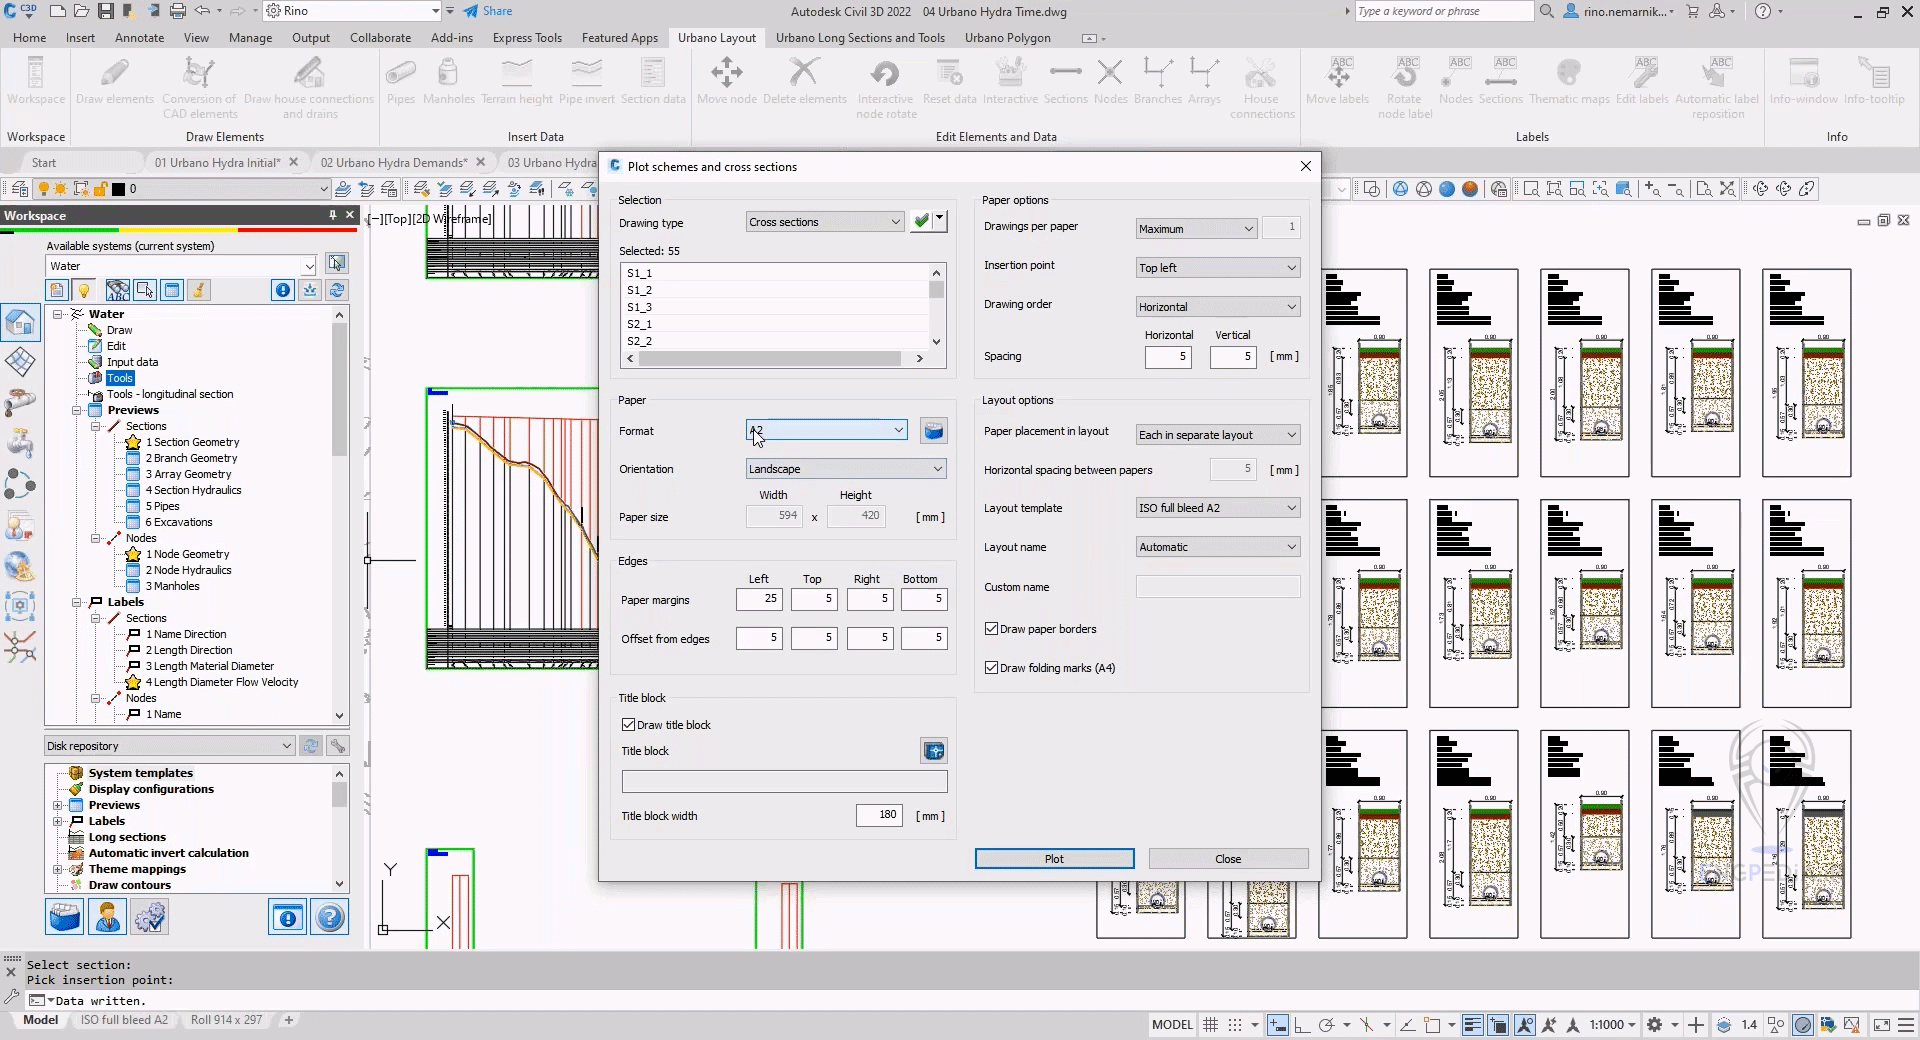Click the Interactive node rotate icon
The width and height of the screenshot is (1920, 1040).
click(x=885, y=75)
